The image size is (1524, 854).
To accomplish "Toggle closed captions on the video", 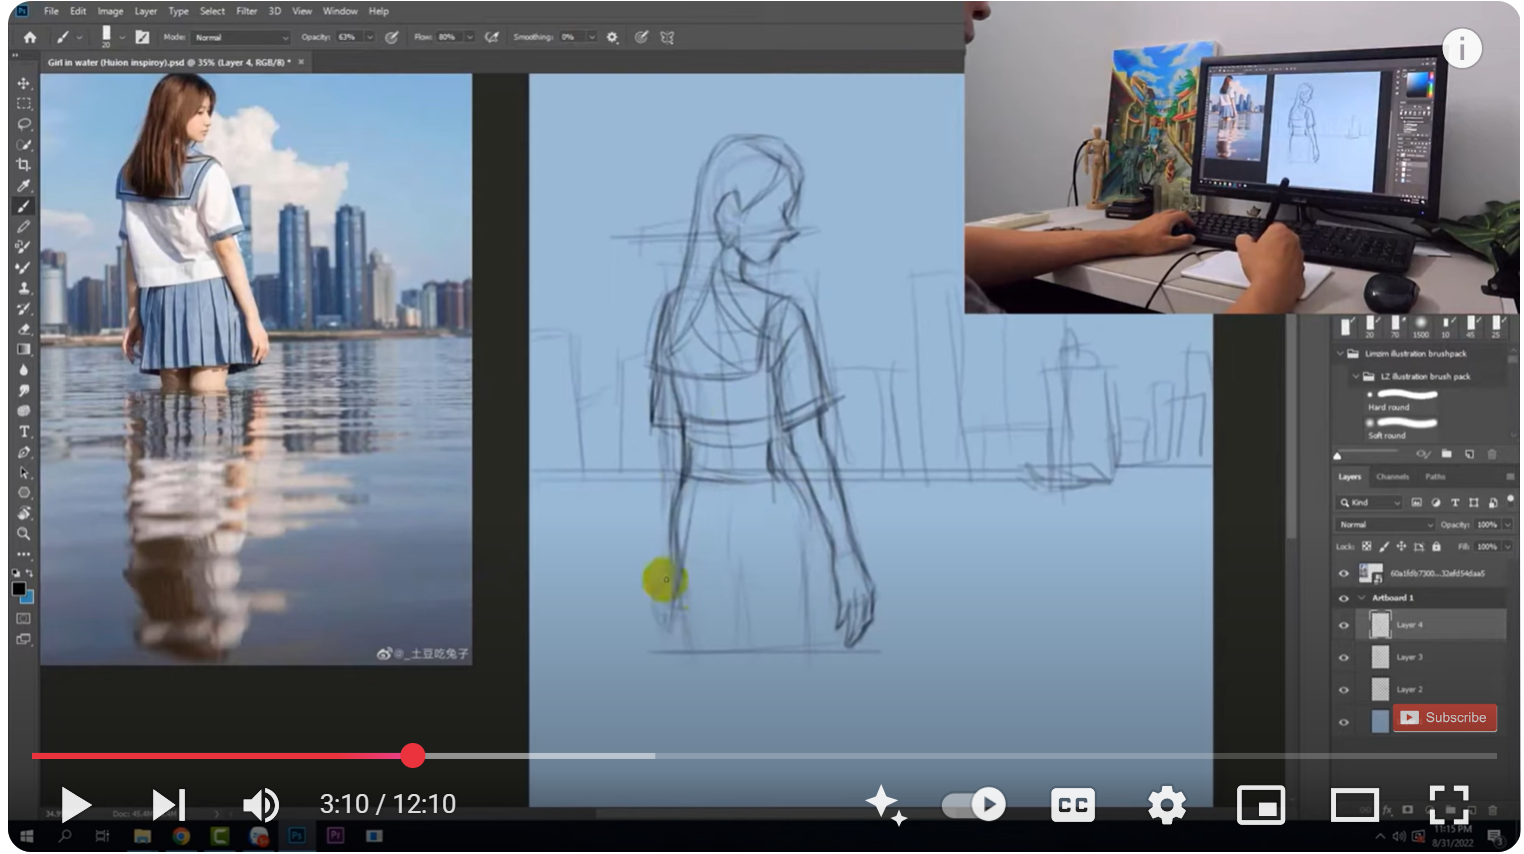I will tap(1073, 804).
